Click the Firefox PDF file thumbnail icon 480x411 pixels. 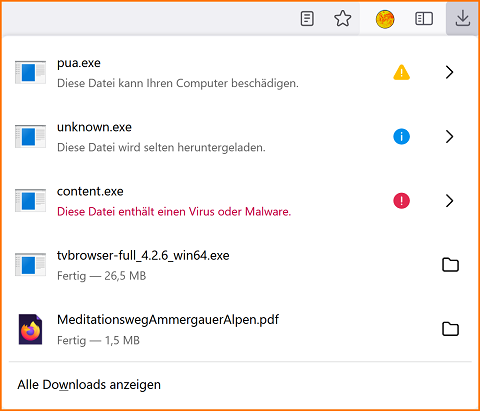[x=30, y=329]
